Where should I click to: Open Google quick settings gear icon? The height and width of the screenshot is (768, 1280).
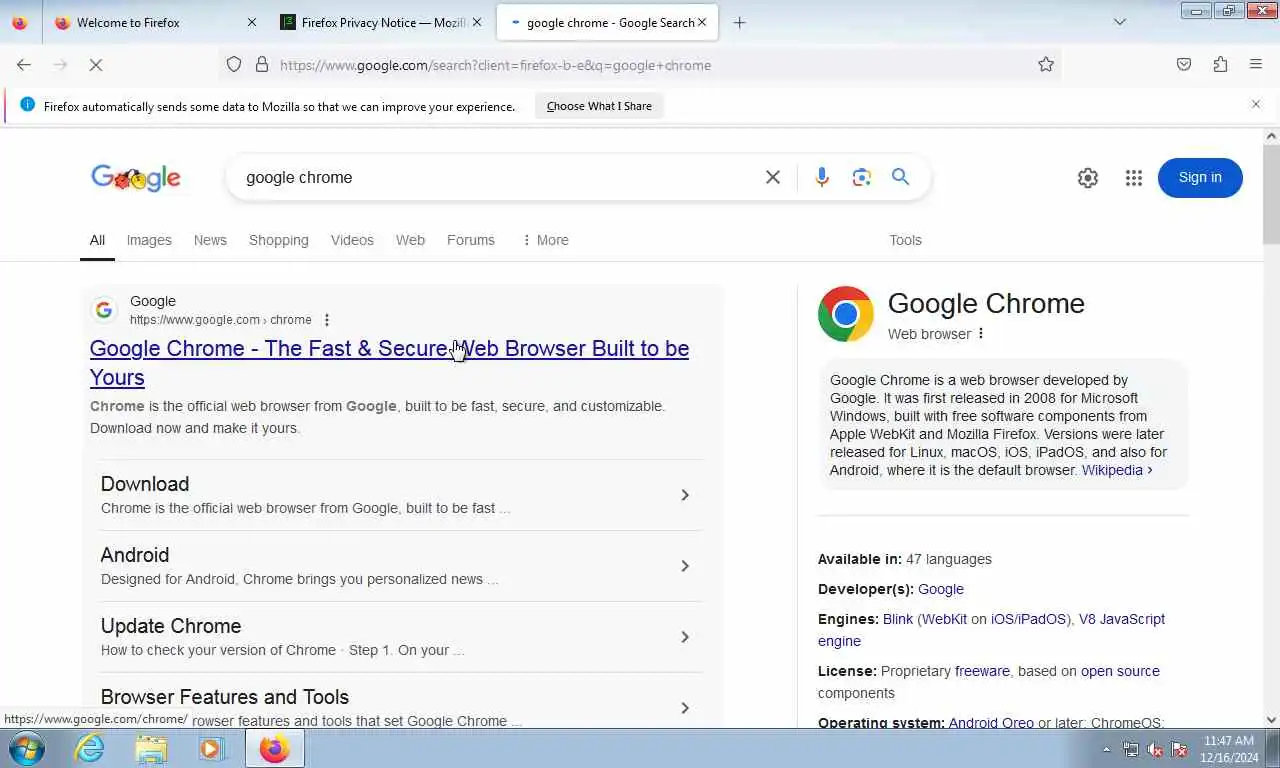click(x=1088, y=178)
